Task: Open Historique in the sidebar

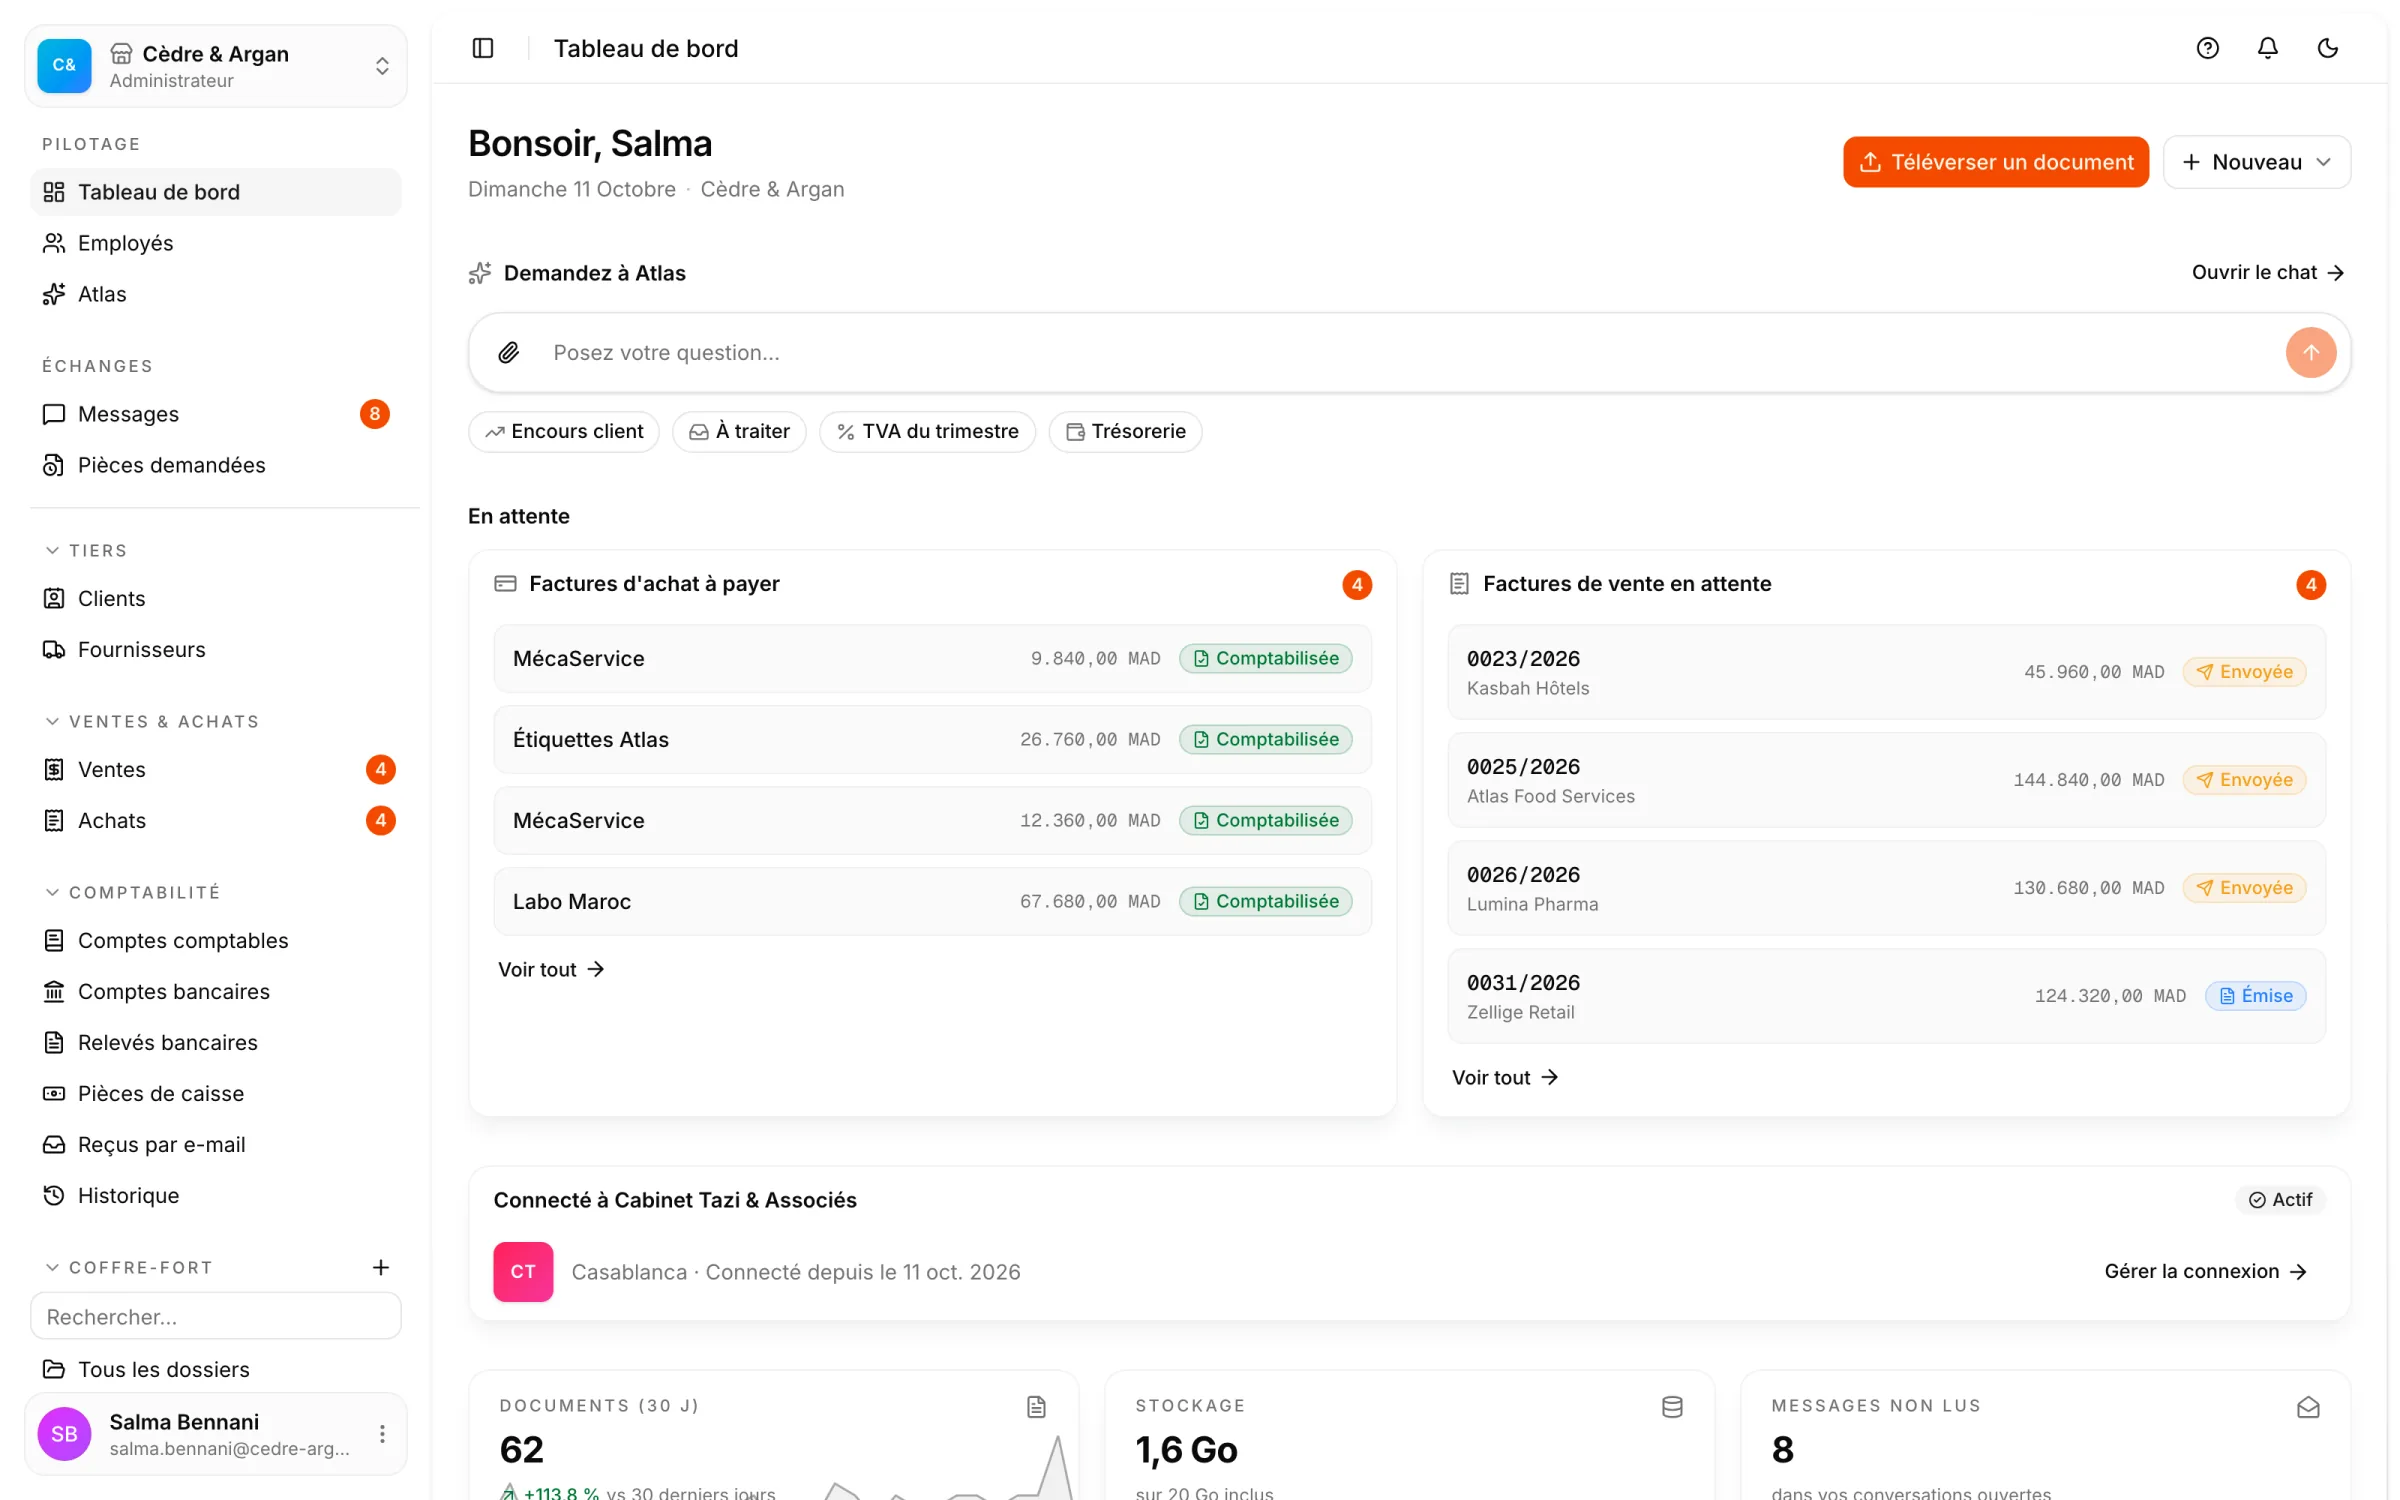Action: coord(216,1195)
